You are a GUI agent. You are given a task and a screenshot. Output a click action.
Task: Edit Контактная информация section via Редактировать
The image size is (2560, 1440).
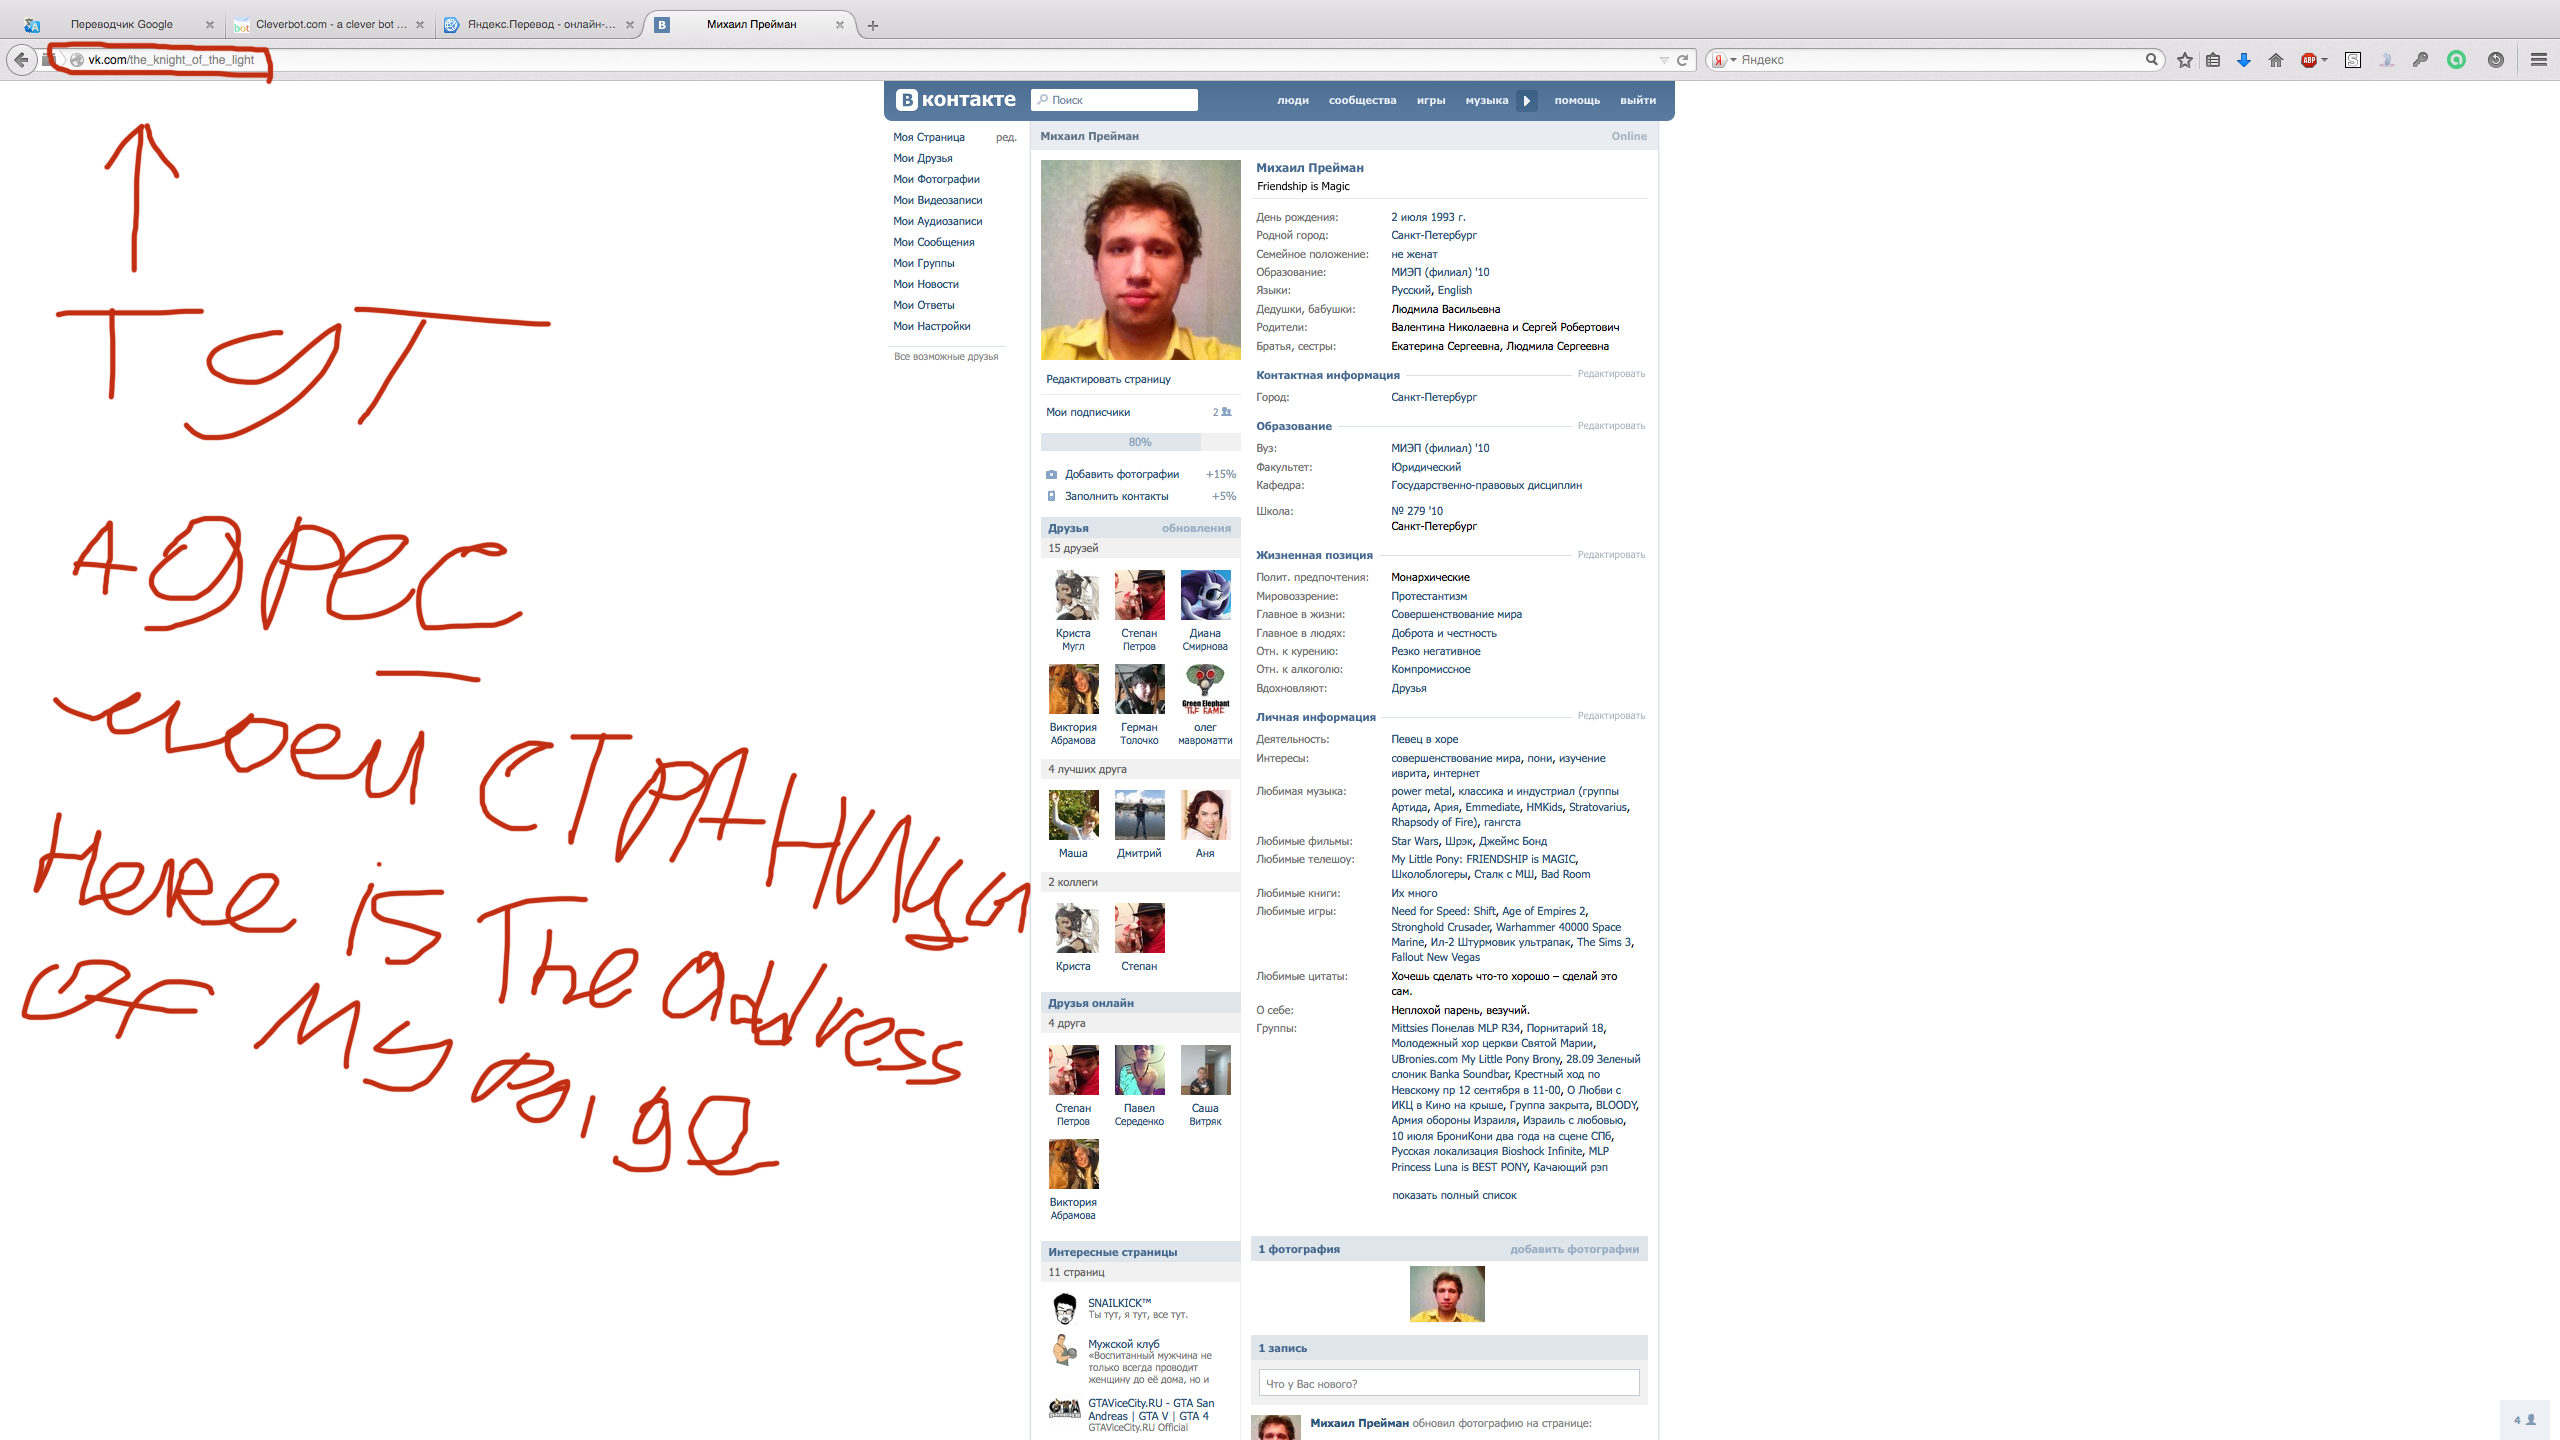click(x=1611, y=374)
